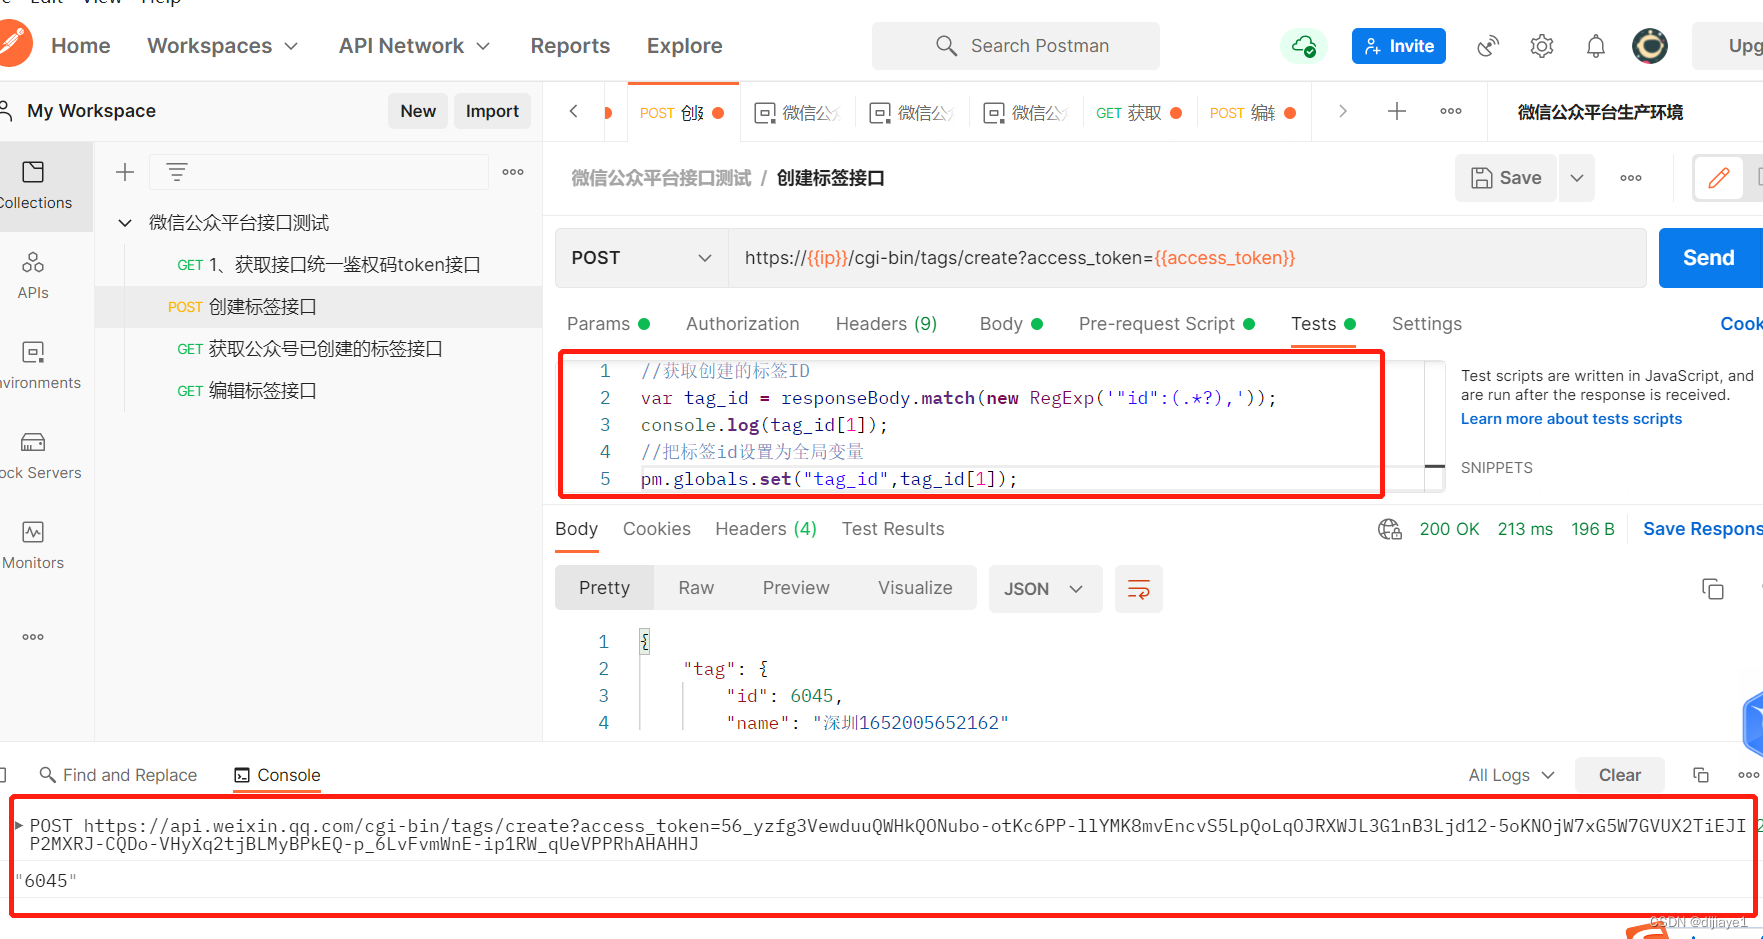Send the request
This screenshot has width=1763, height=939.
[1710, 258]
